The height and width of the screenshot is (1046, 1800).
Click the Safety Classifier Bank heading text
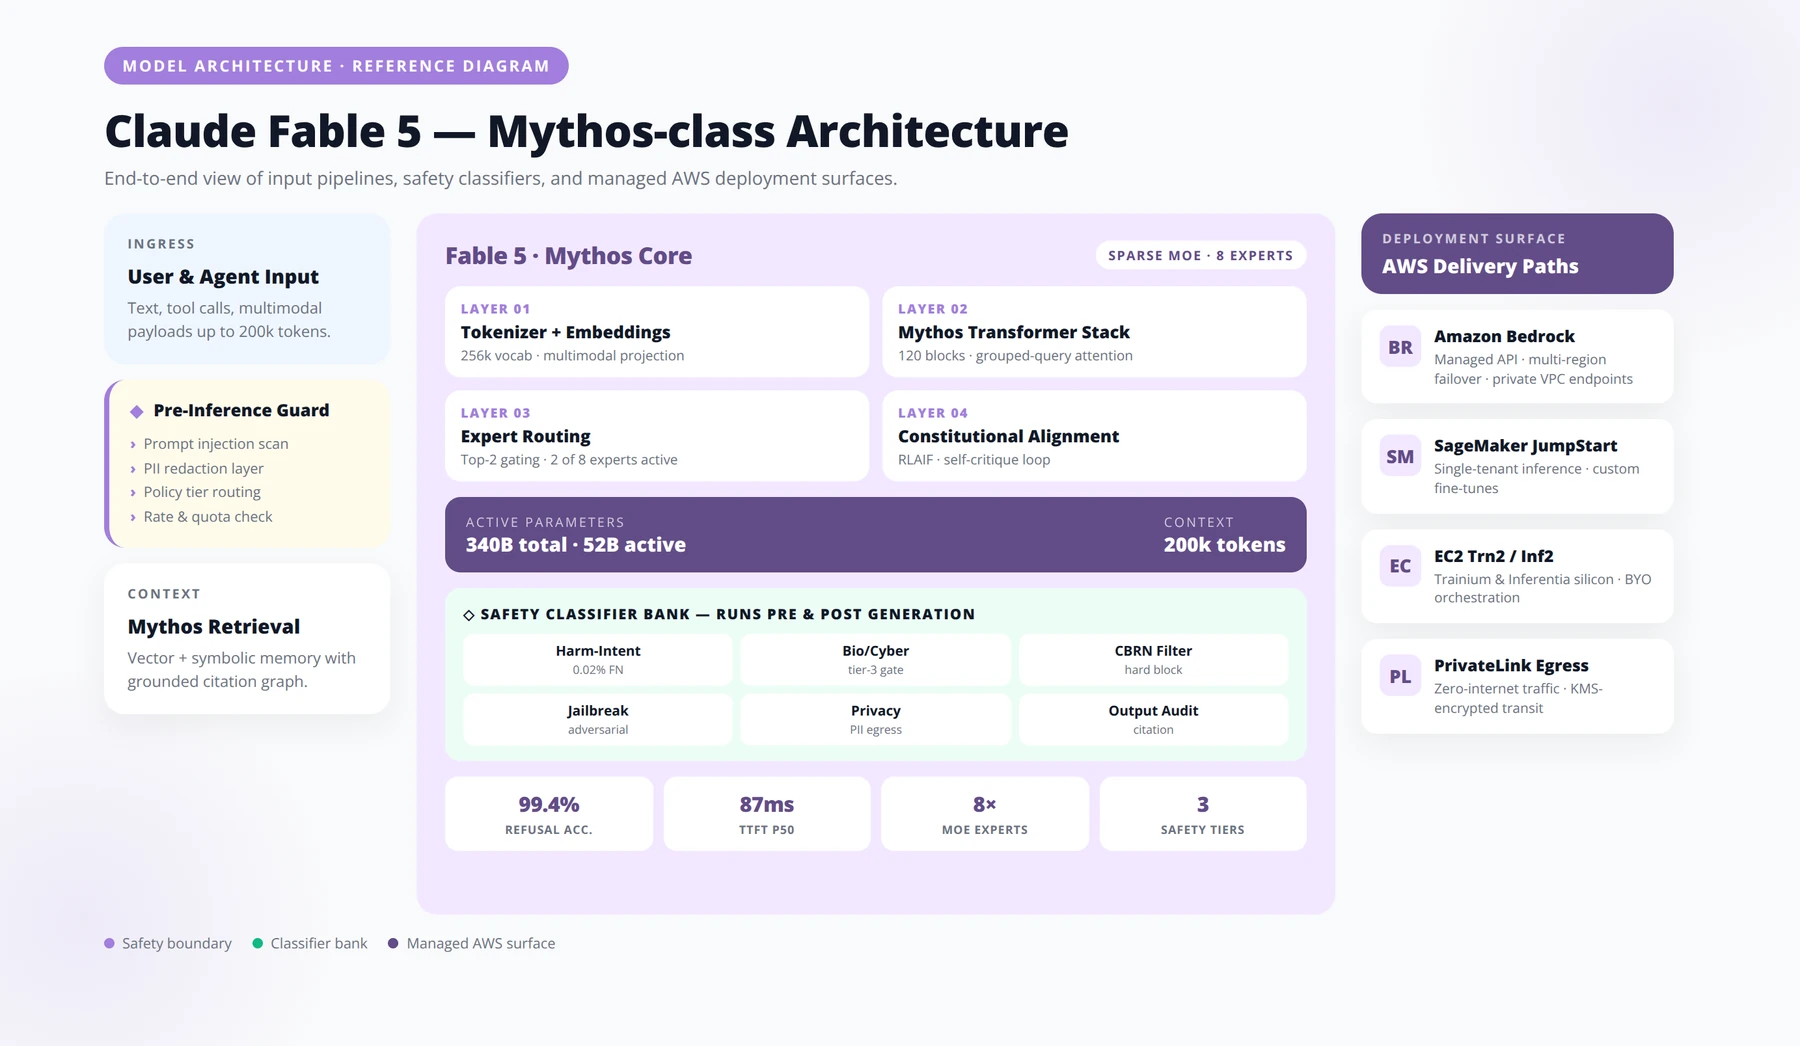point(728,615)
